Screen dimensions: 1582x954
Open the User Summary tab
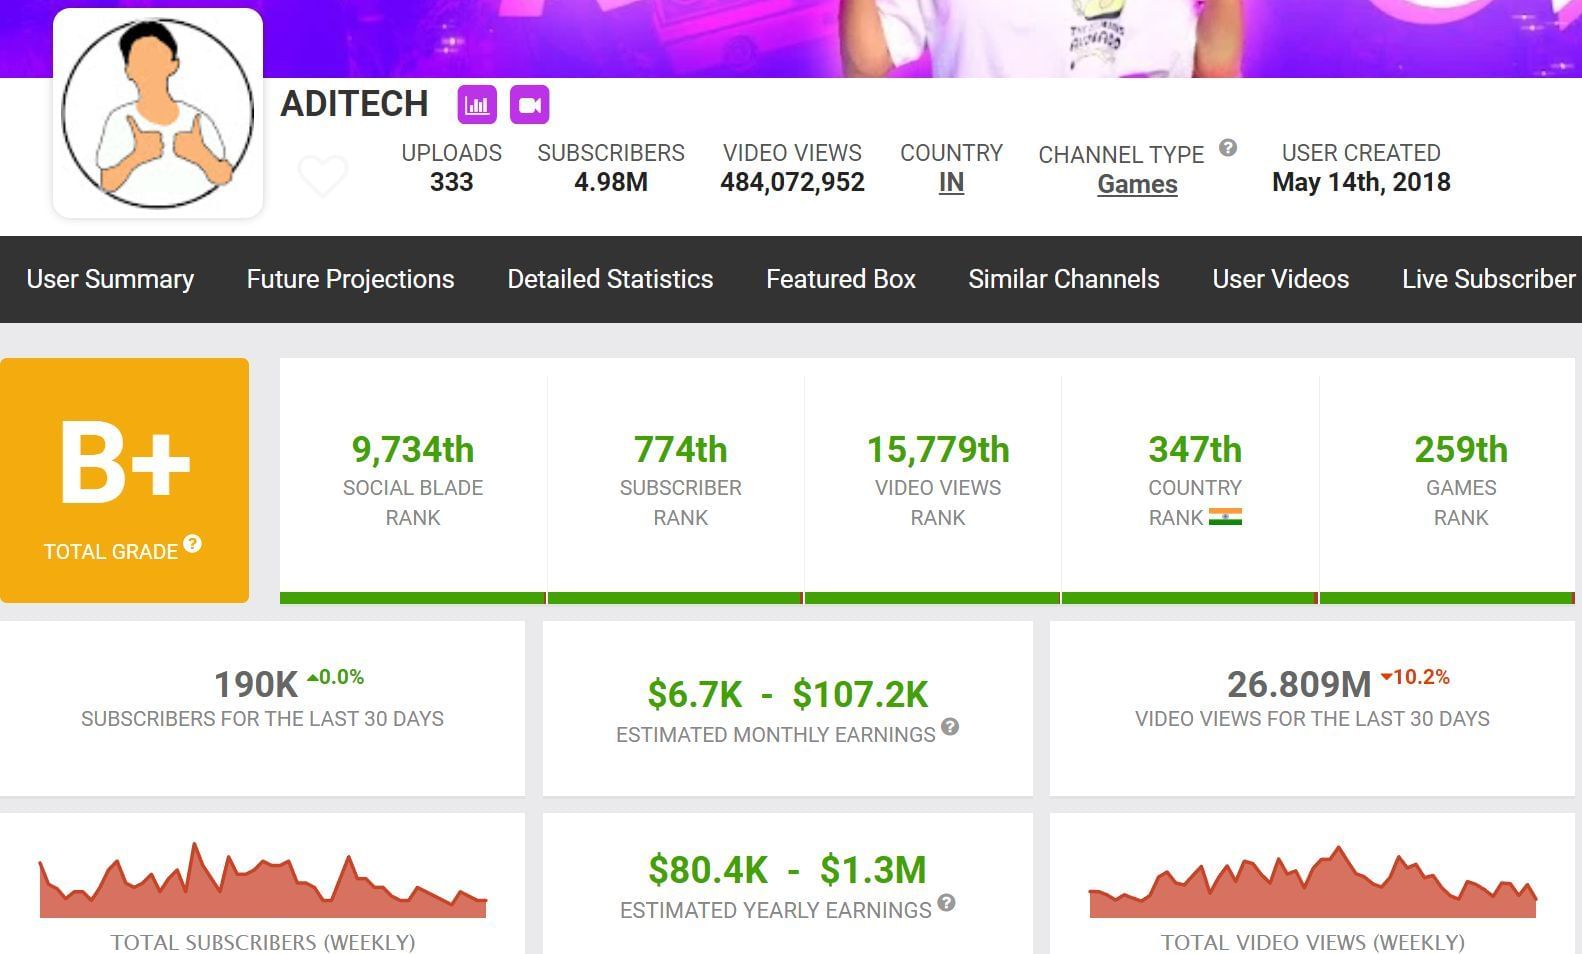110,279
